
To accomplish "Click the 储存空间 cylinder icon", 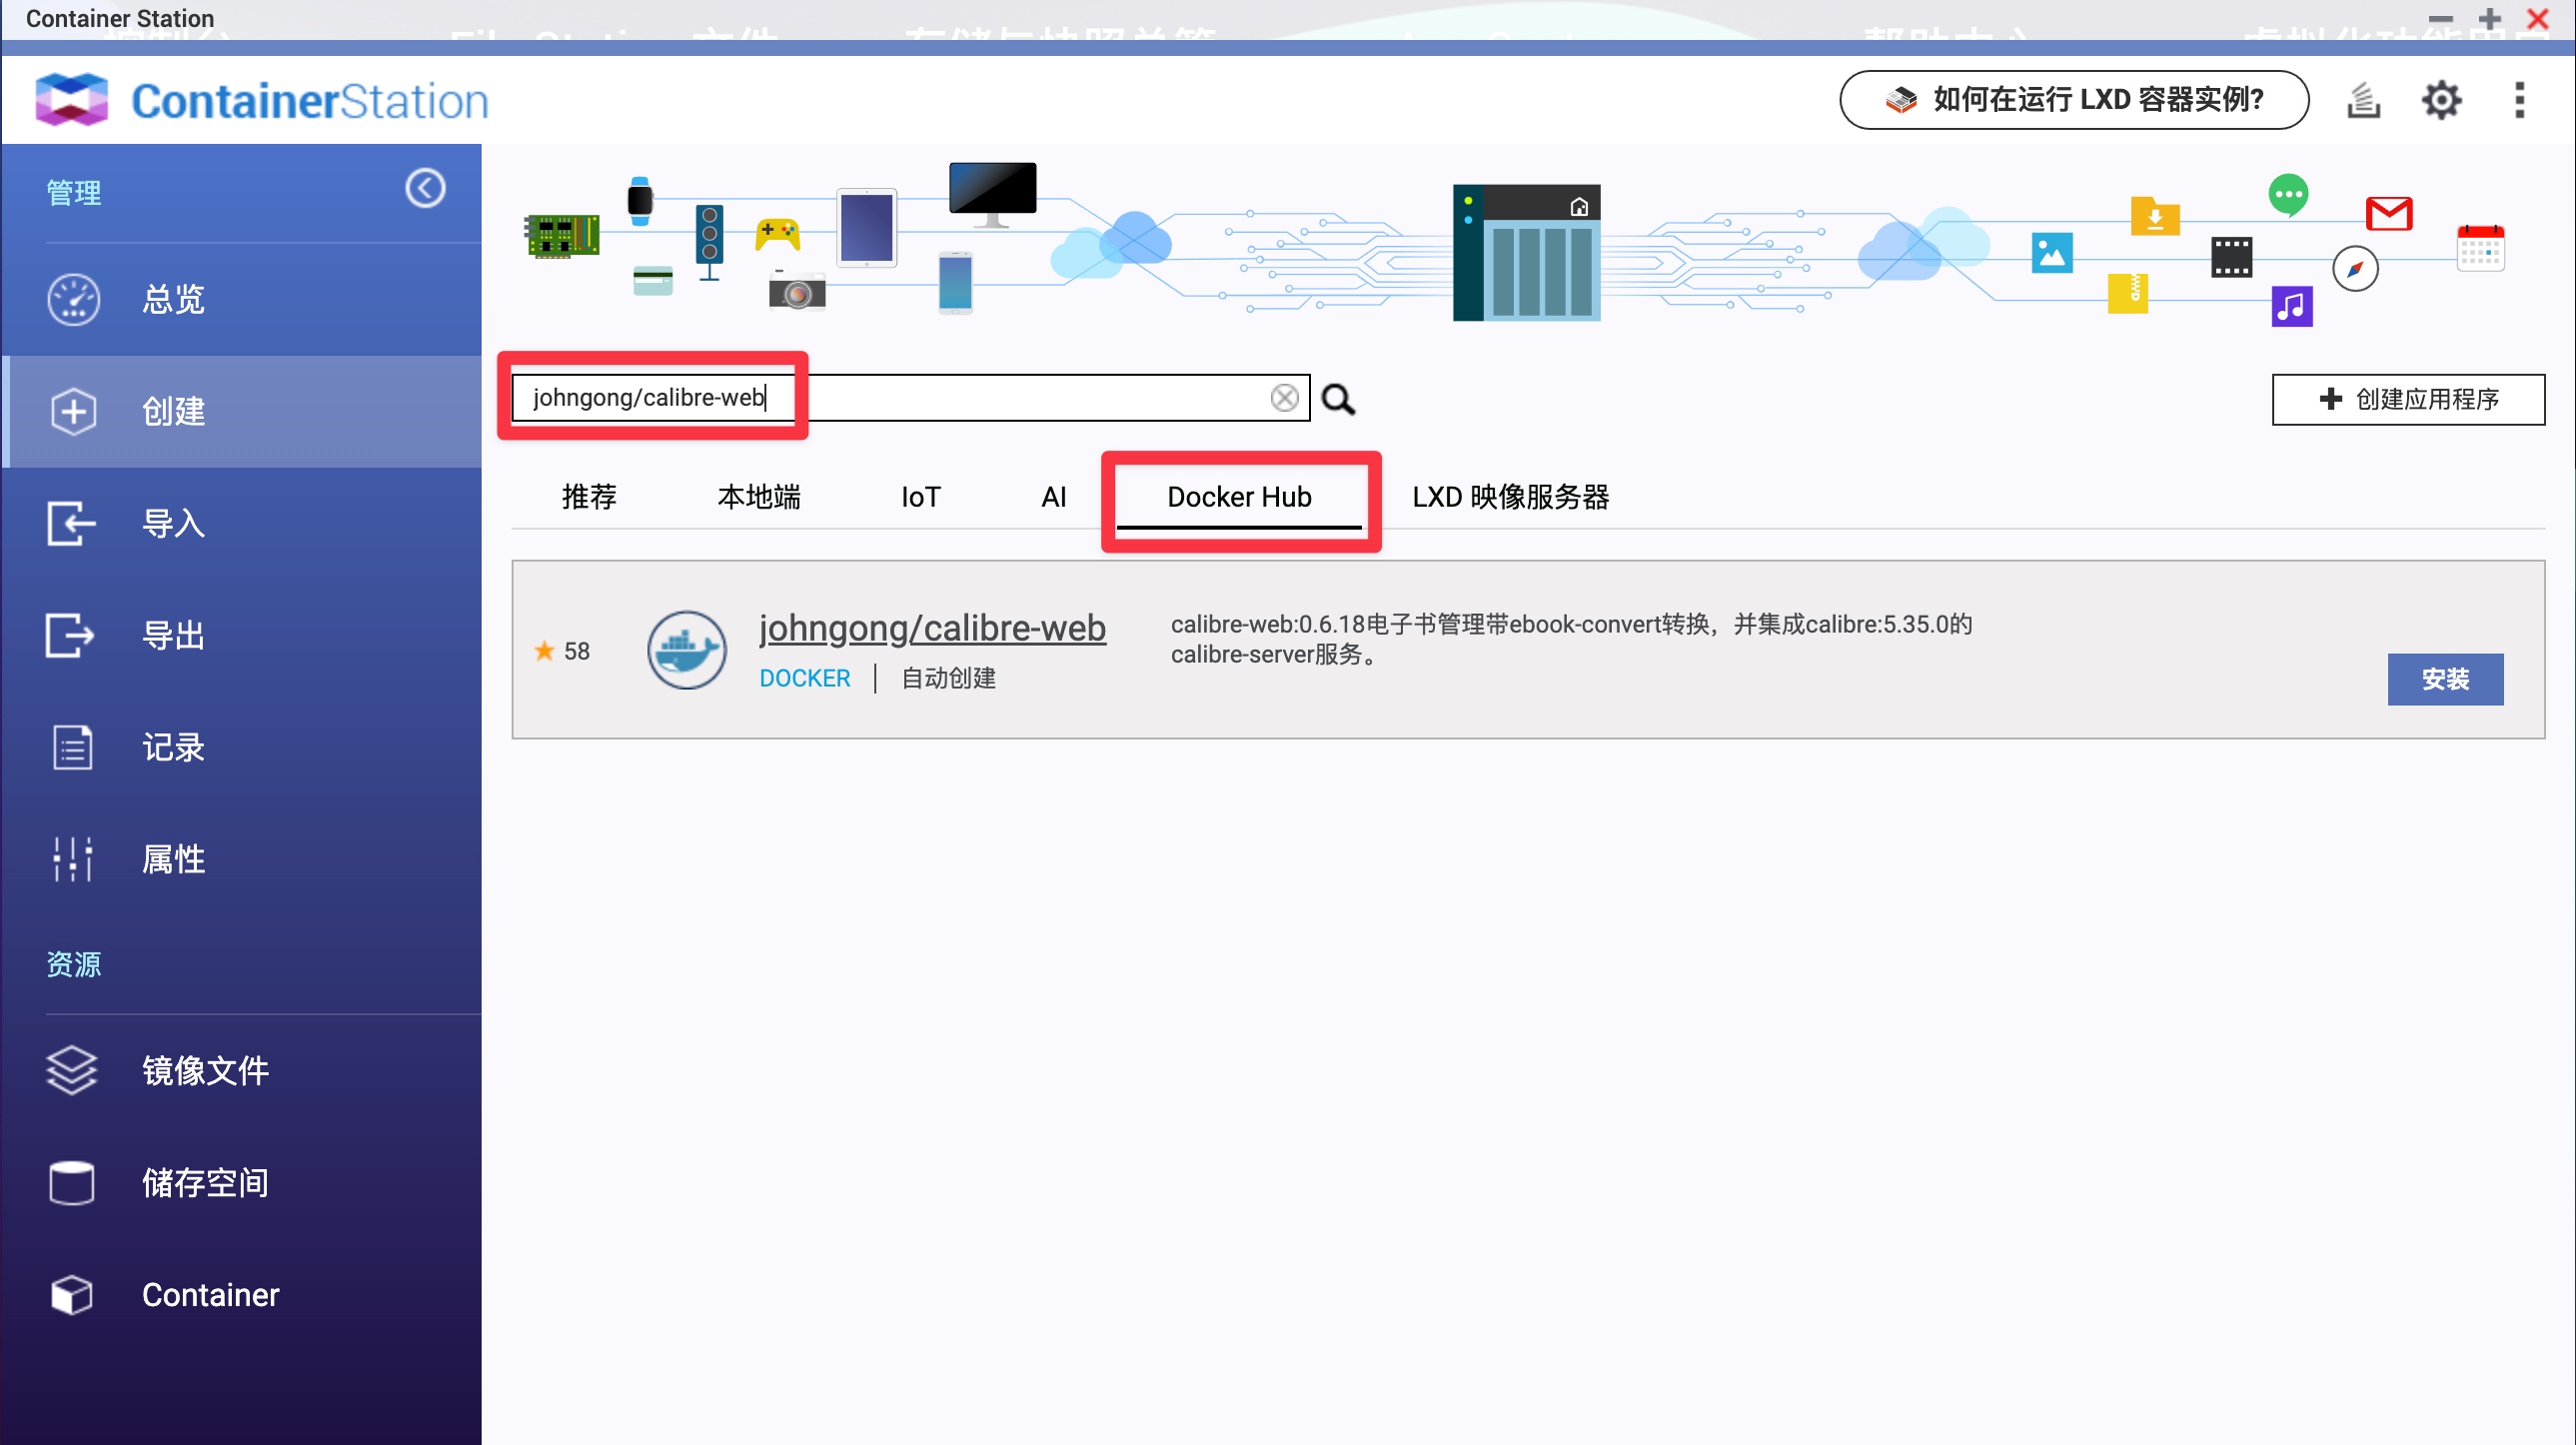I will pos(71,1182).
